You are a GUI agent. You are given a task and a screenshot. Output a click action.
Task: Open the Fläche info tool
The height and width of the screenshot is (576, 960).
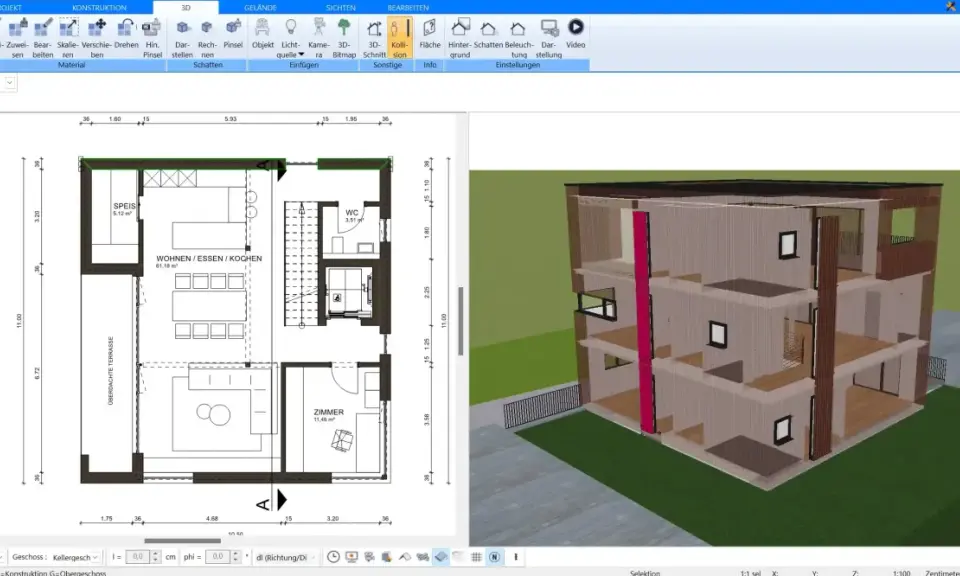click(430, 34)
